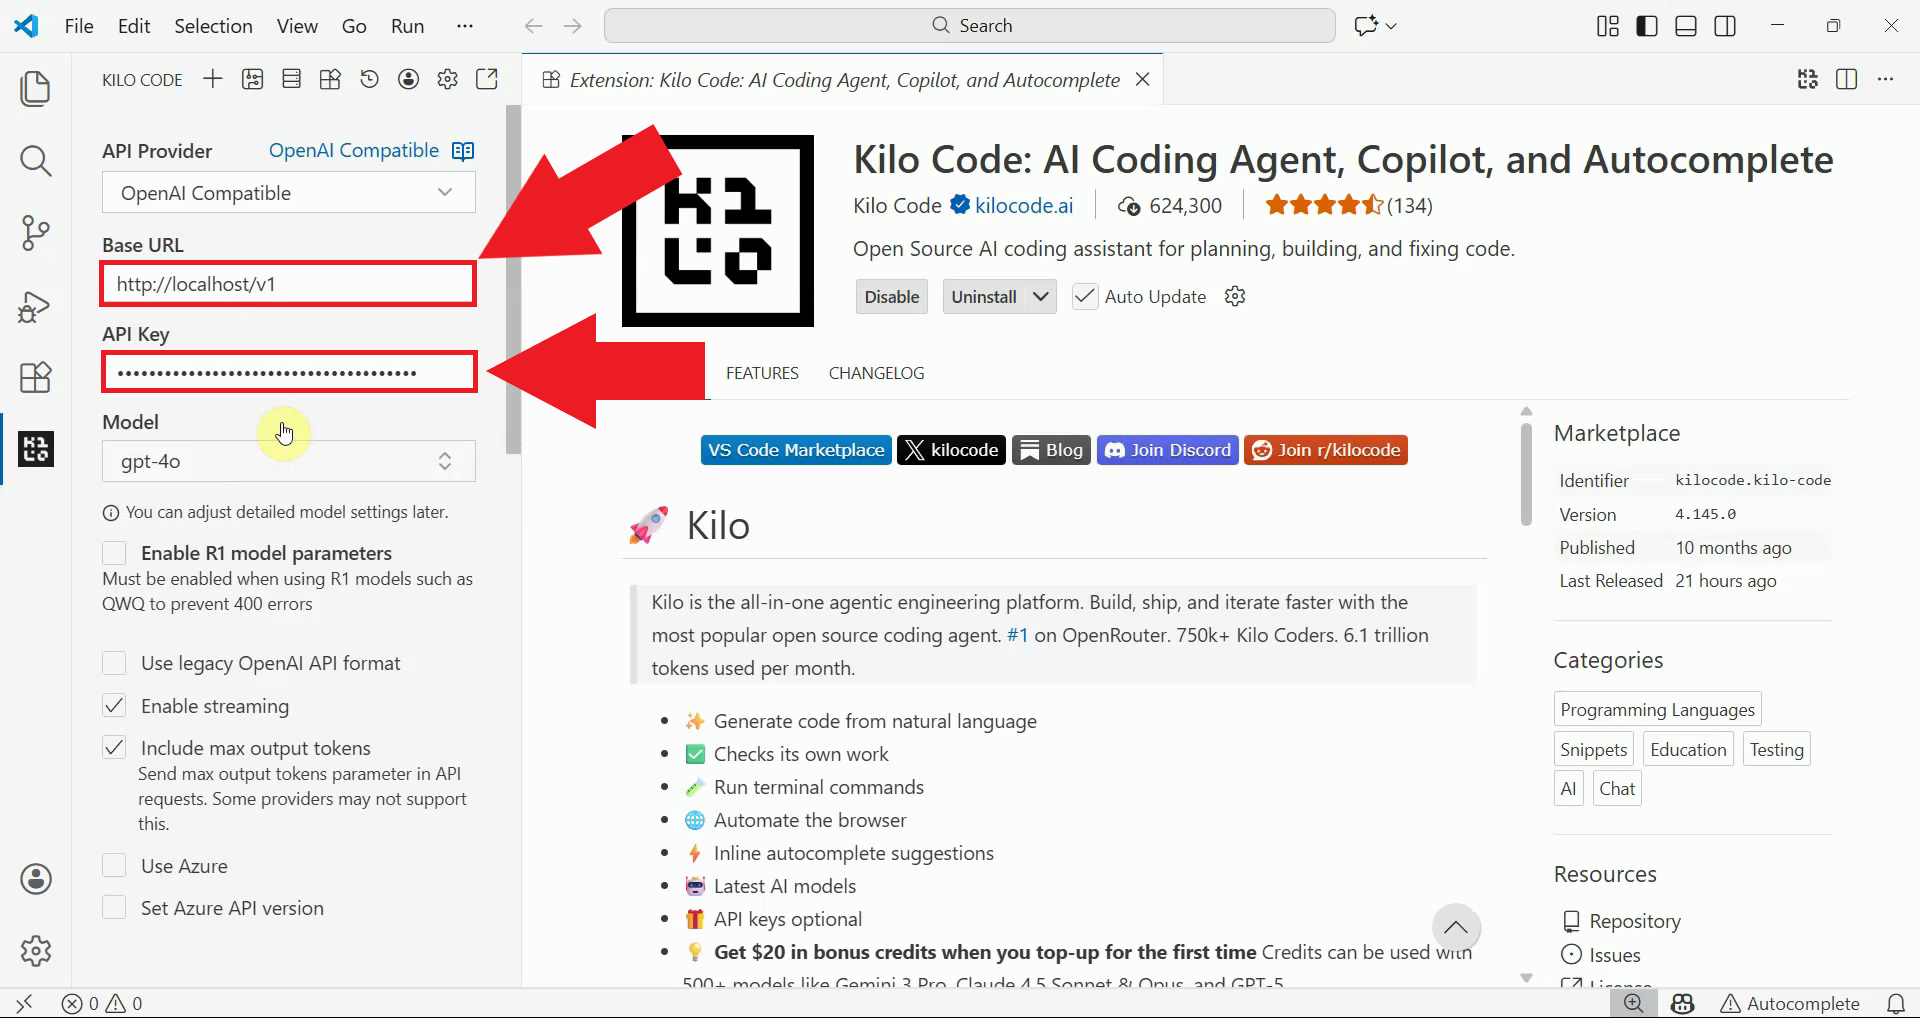Viewport: 1920px width, 1018px height.
Task: Open Source Control from the activity bar
Action: (36, 232)
